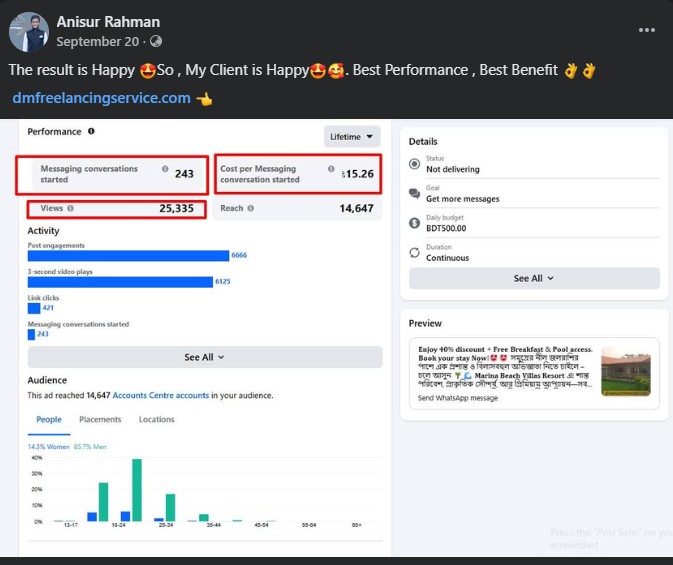Open the Anisur Rahman profile name link

coord(108,22)
